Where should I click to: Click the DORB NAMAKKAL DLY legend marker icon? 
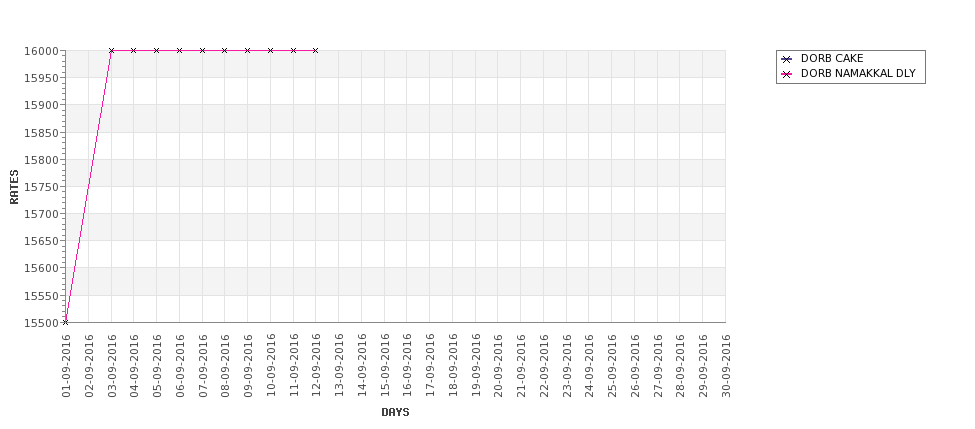click(787, 74)
